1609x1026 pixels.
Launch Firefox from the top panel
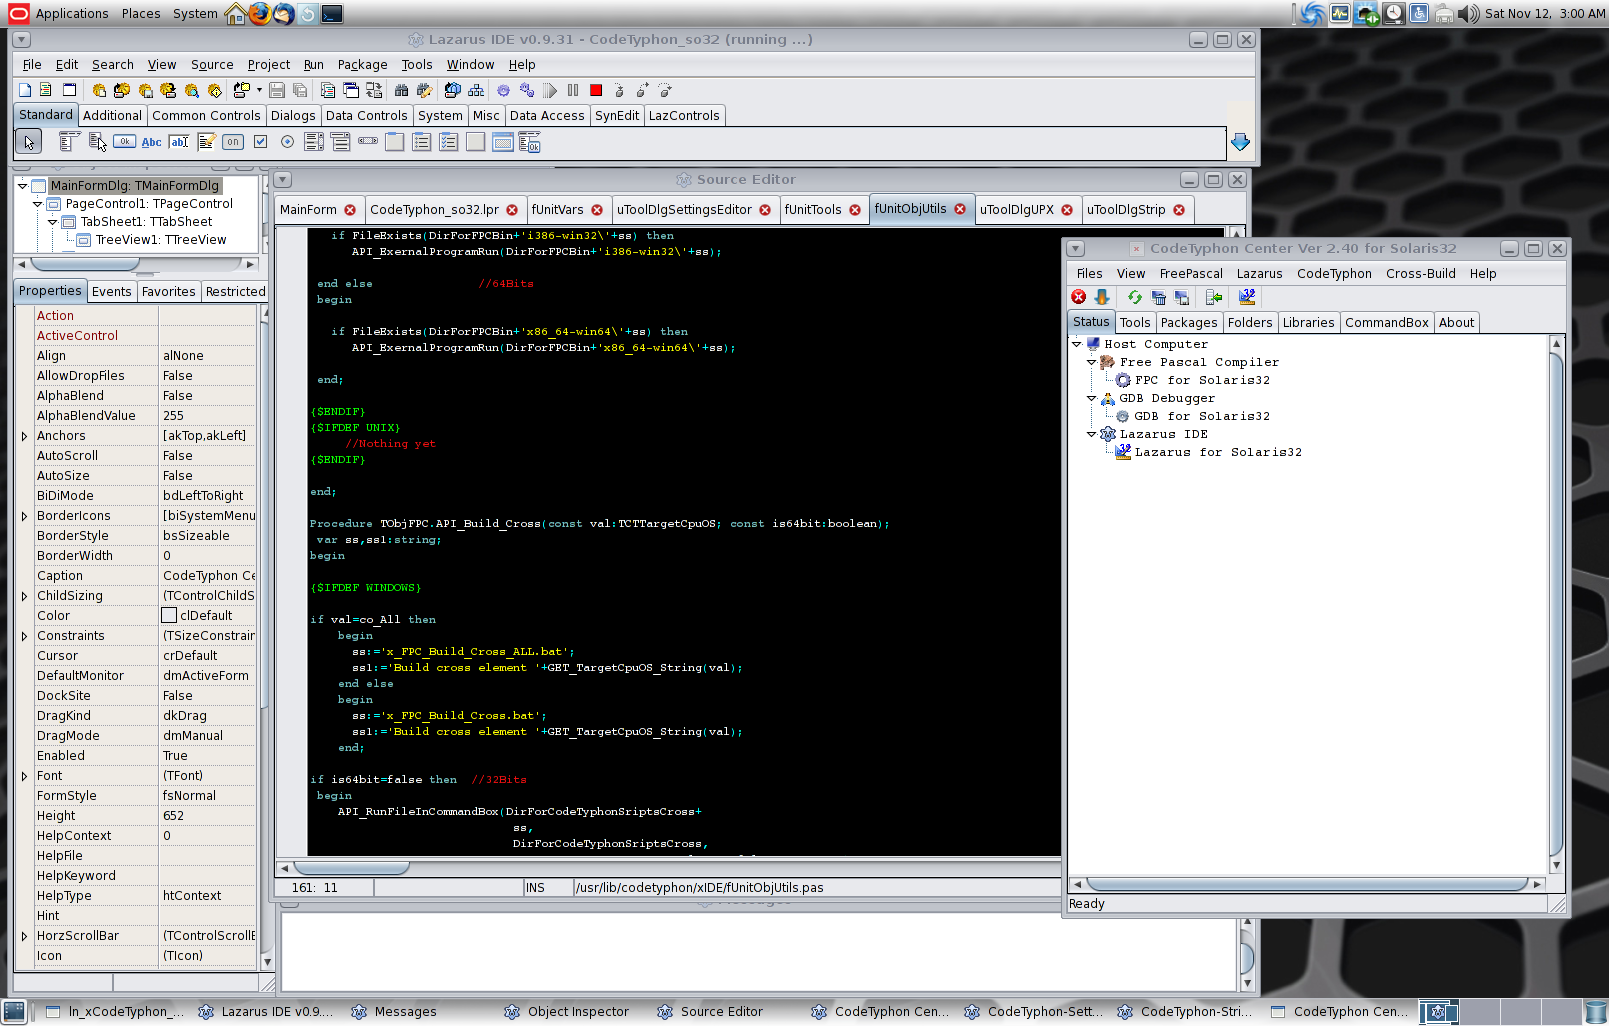[259, 13]
